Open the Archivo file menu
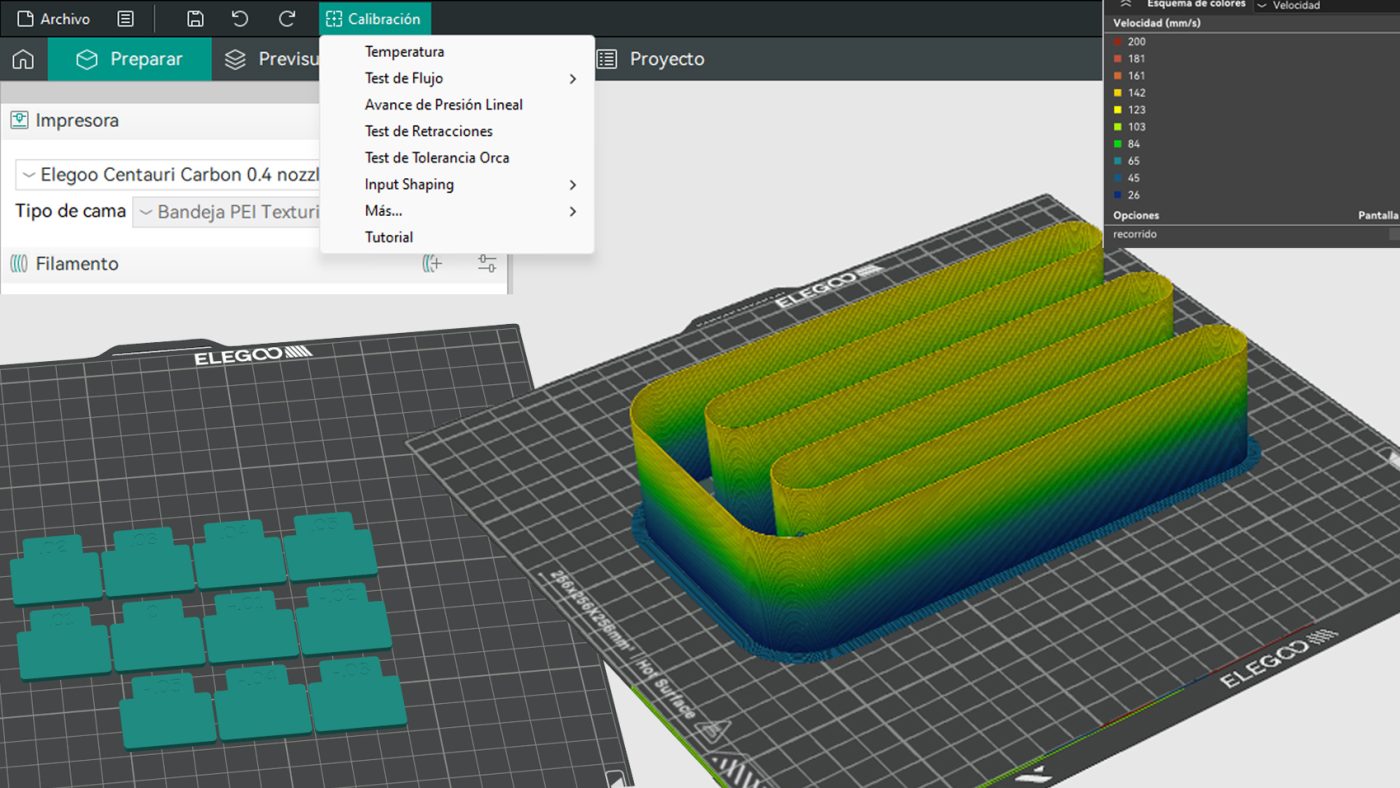The width and height of the screenshot is (1400, 788). click(54, 19)
